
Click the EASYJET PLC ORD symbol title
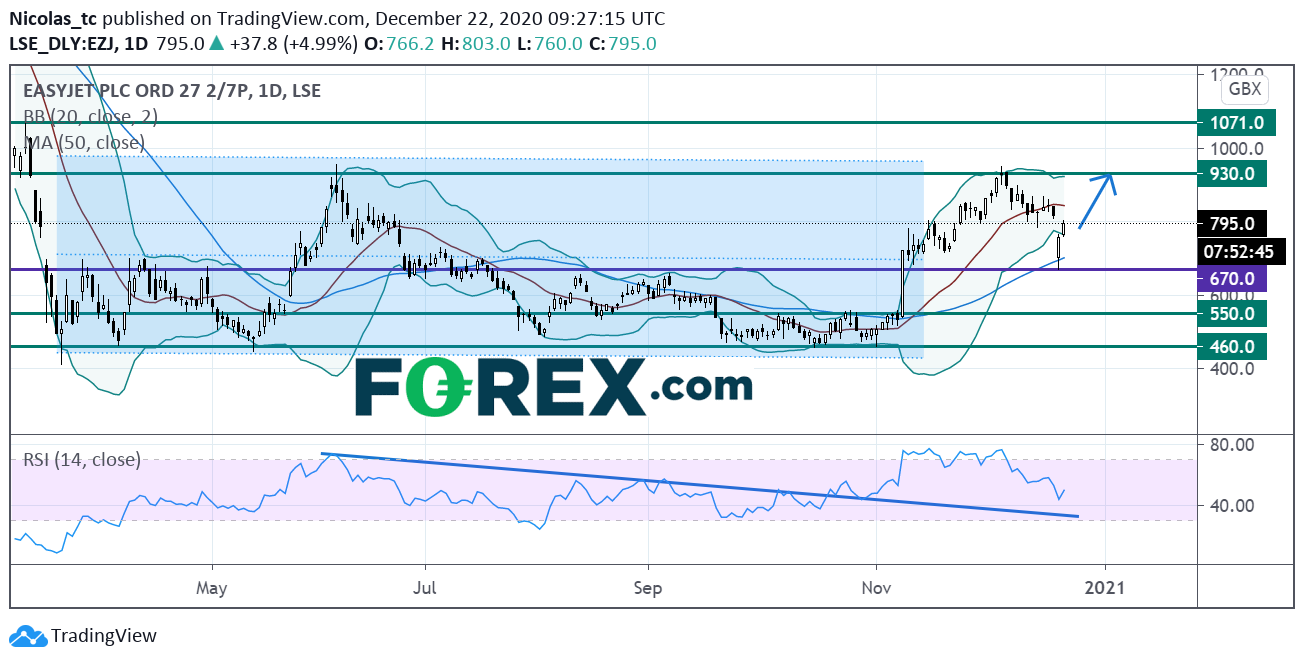click(172, 90)
